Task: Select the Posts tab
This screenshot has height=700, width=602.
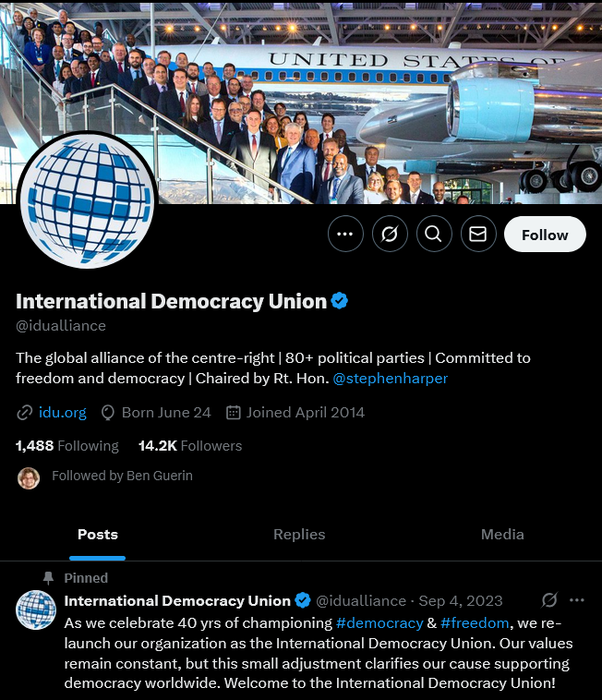Action: 97,534
